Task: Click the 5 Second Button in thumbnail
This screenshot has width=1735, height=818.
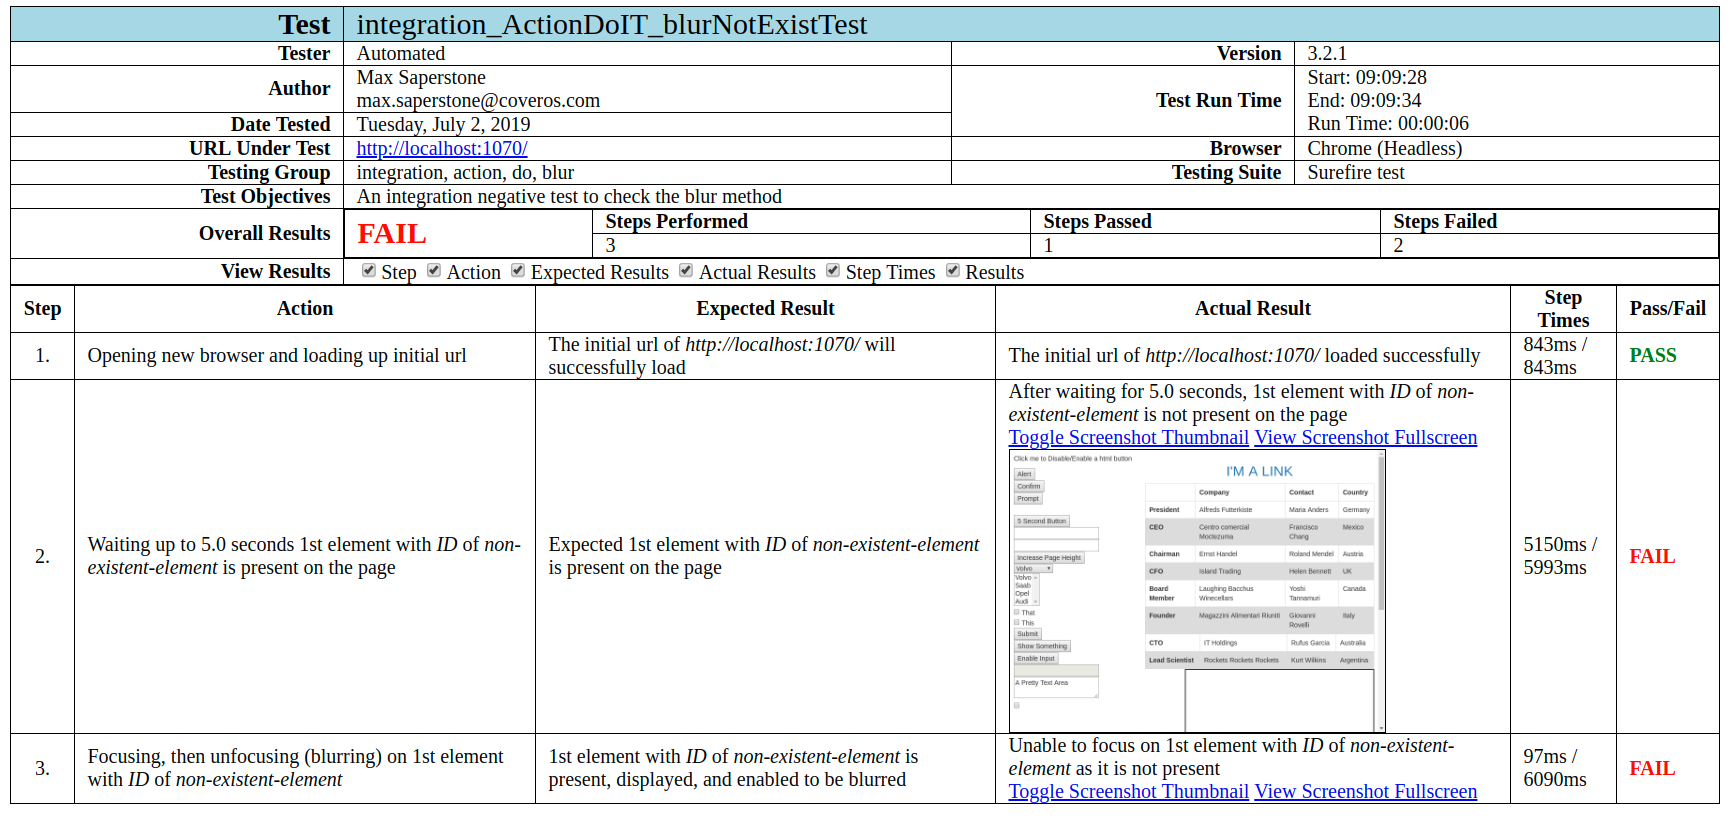Action: (1041, 521)
